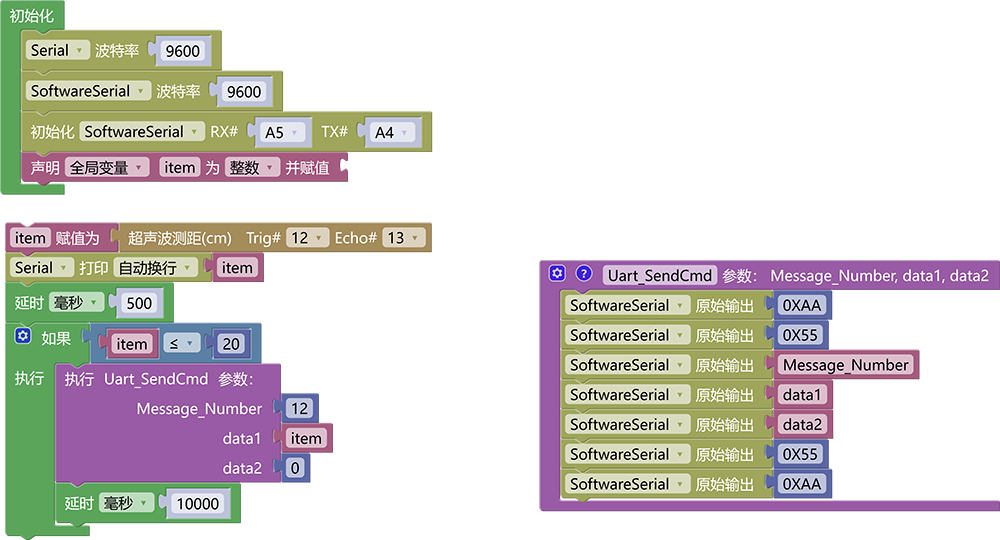Open the RX# A5 pin dropdown

point(281,133)
